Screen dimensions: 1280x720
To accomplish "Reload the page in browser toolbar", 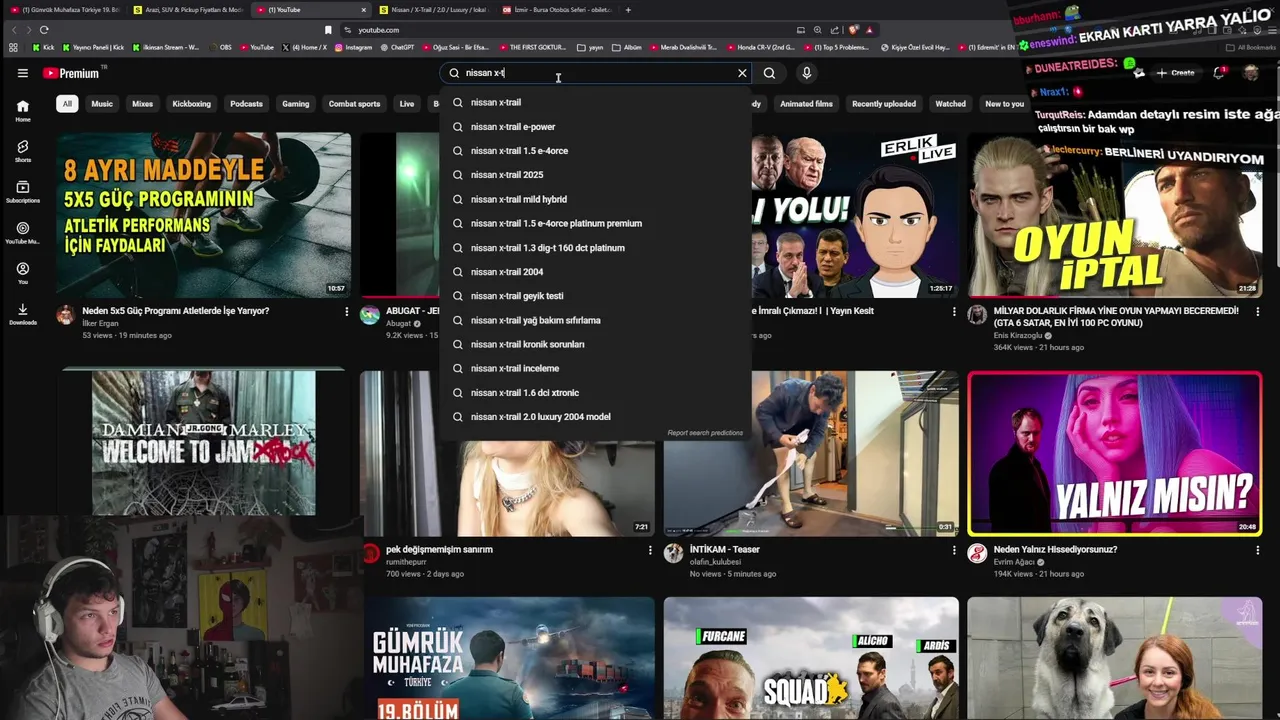I will click(44, 30).
